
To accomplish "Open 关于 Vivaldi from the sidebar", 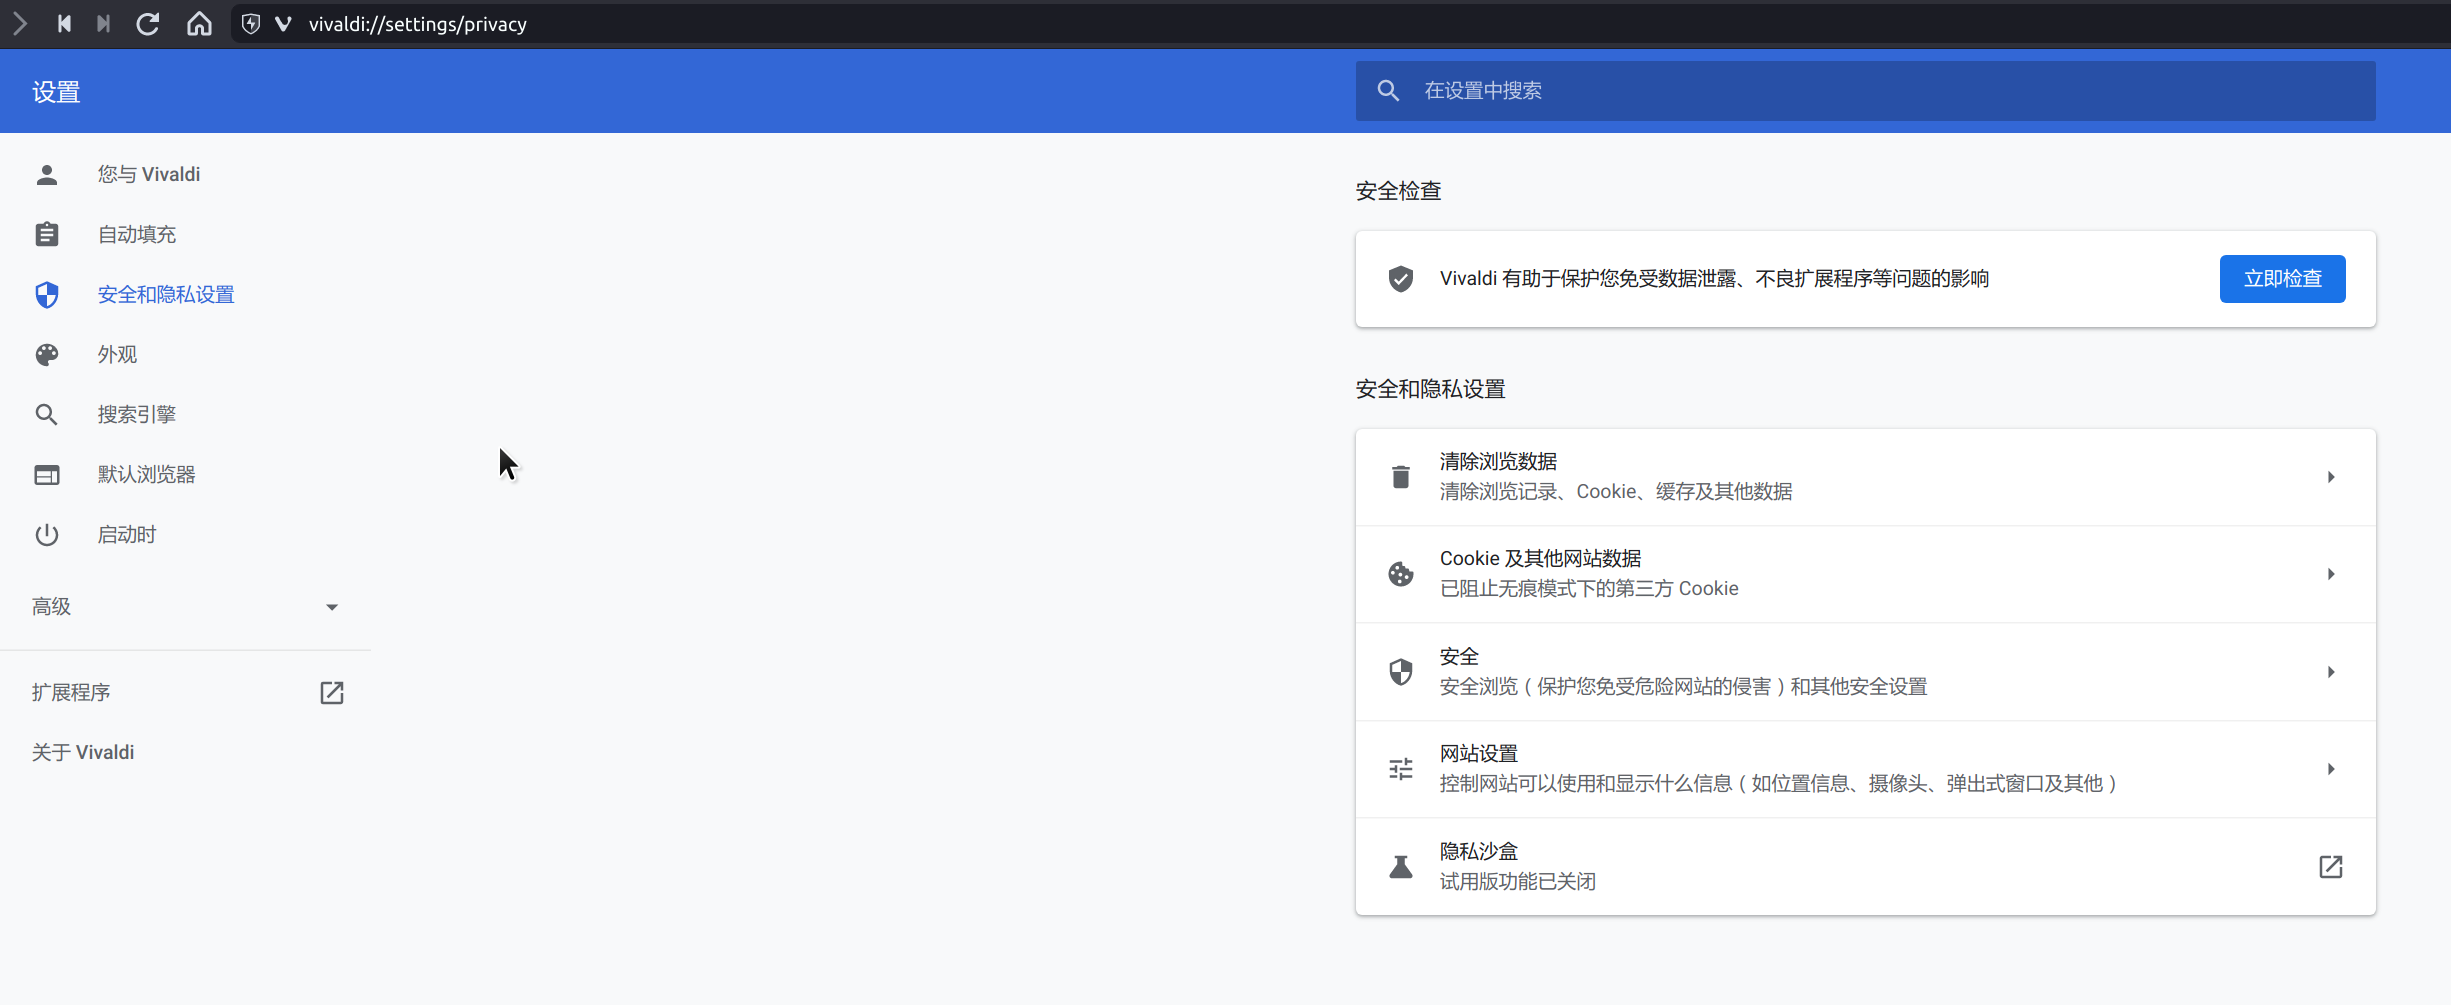I will pos(83,751).
